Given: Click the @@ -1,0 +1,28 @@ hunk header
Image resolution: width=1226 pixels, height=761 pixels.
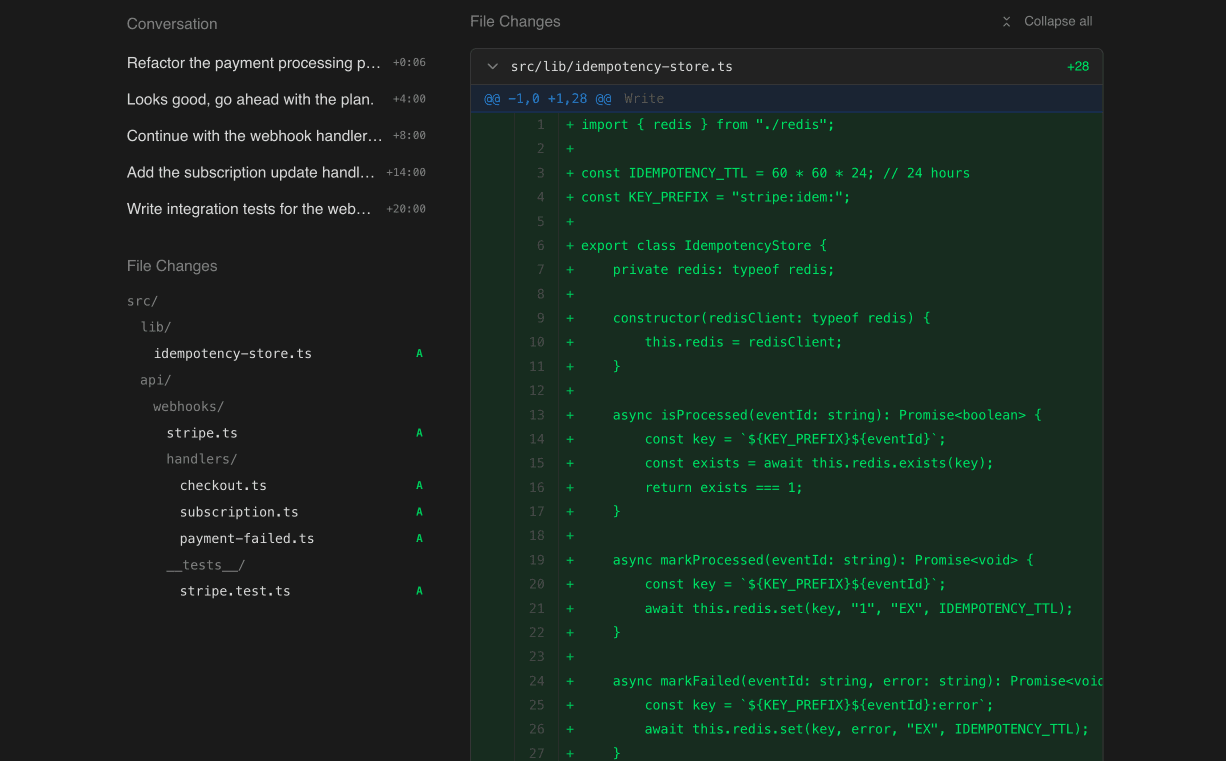Looking at the screenshot, I should [x=548, y=98].
